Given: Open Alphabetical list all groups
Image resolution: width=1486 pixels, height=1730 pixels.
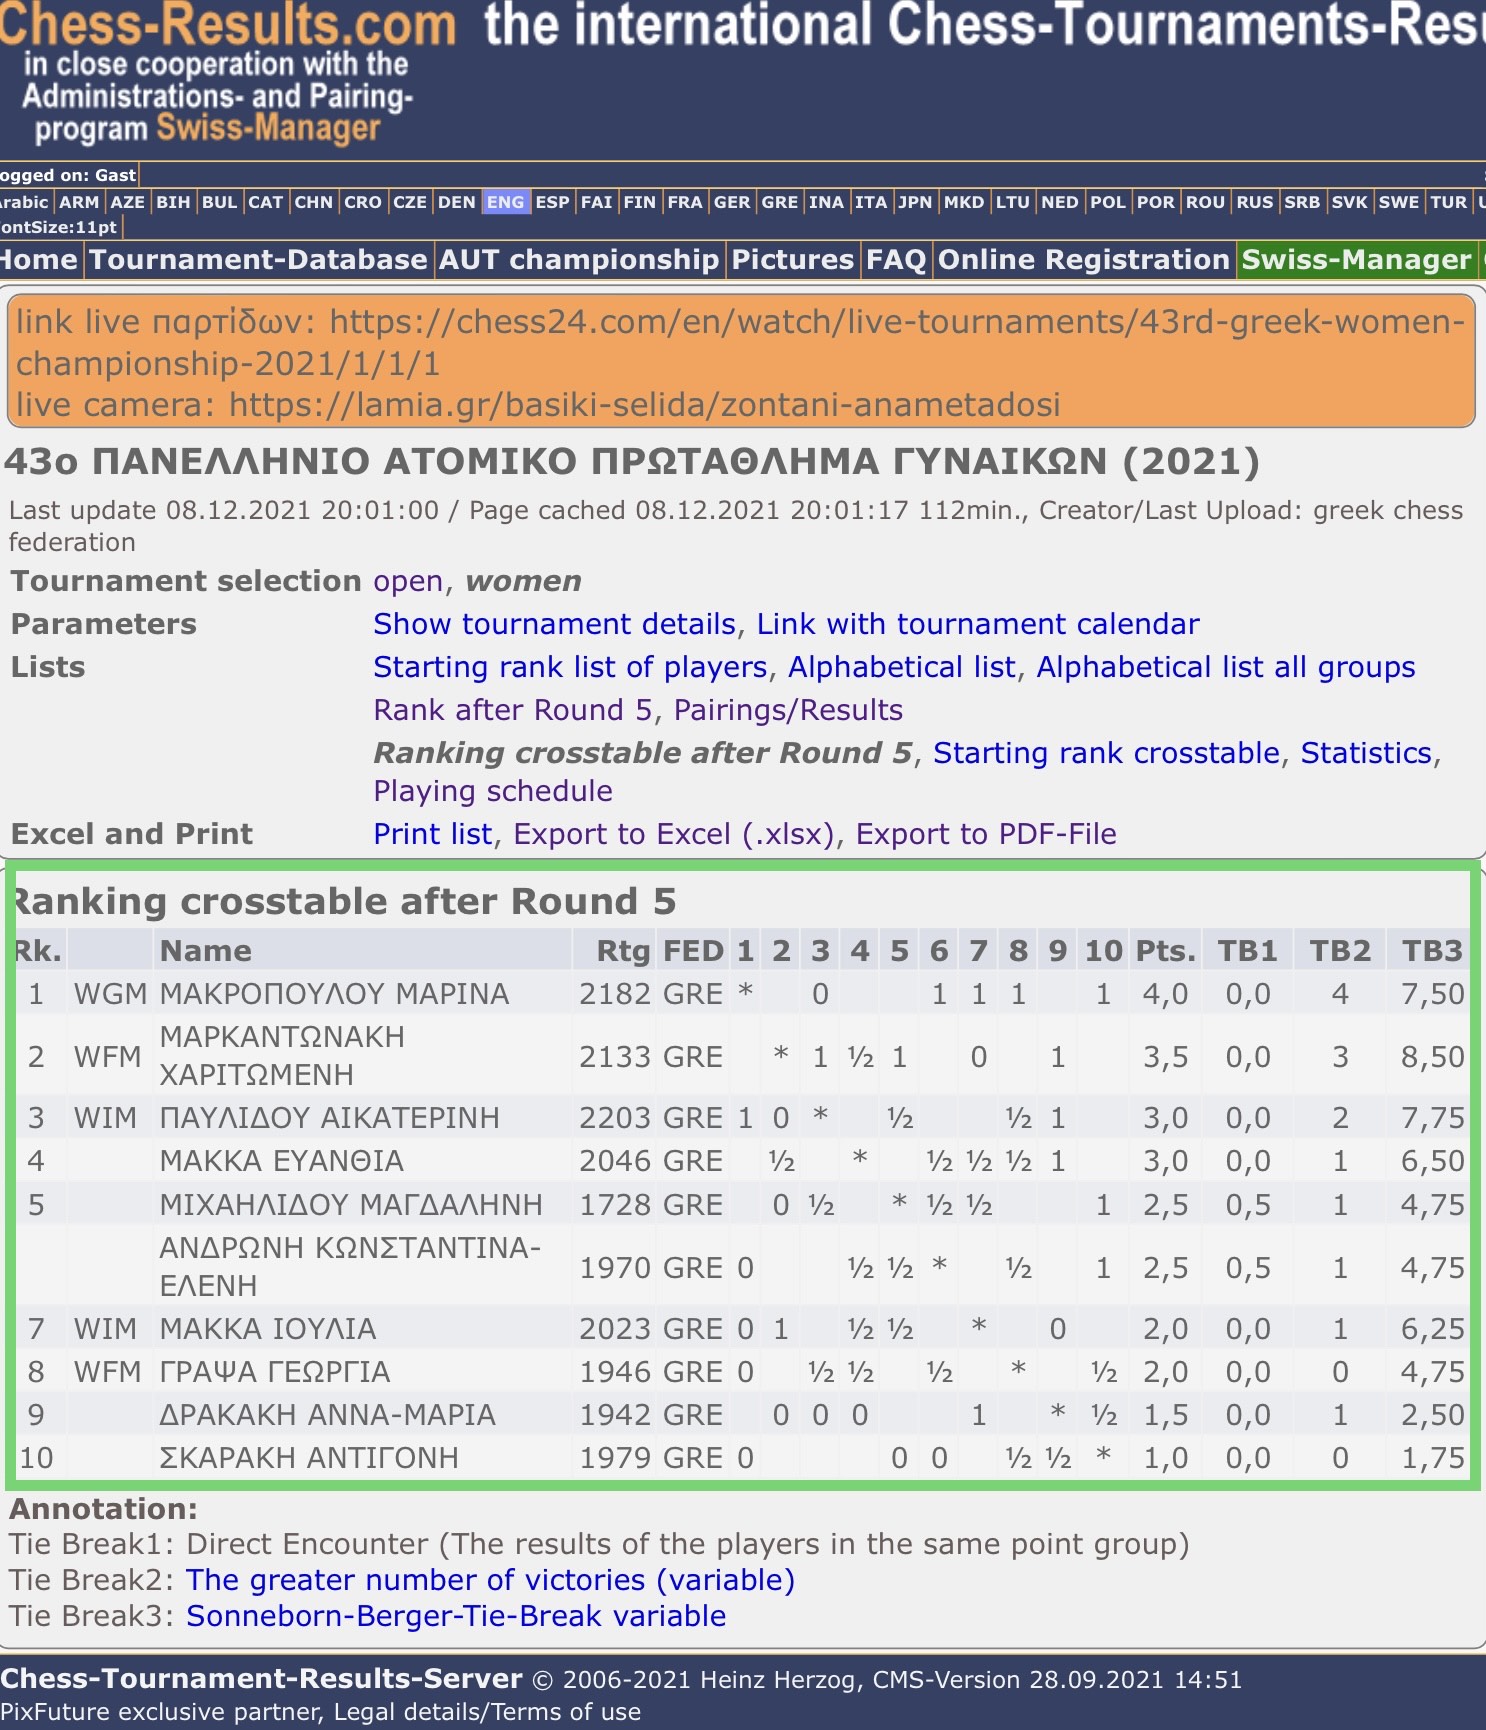Looking at the screenshot, I should pyautogui.click(x=1226, y=667).
